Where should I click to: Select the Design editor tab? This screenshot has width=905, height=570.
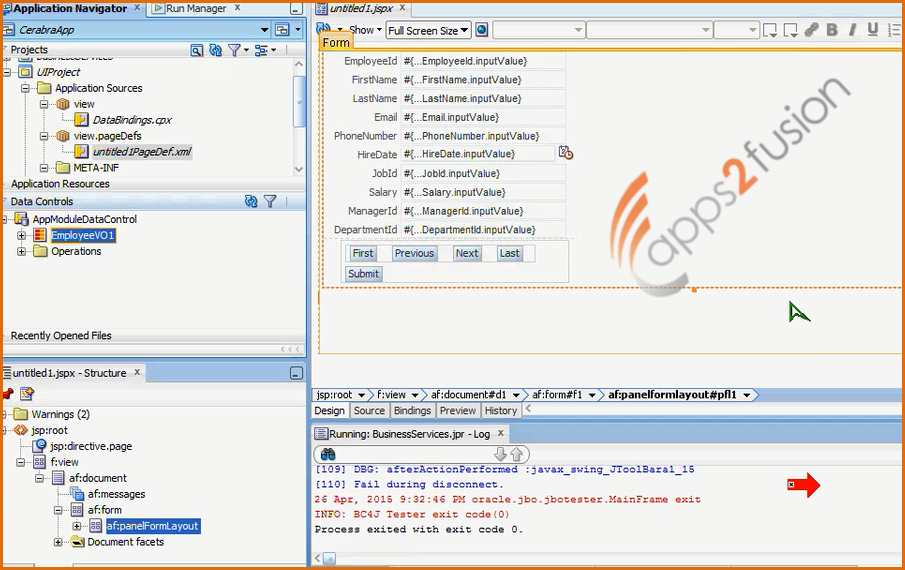[330, 411]
